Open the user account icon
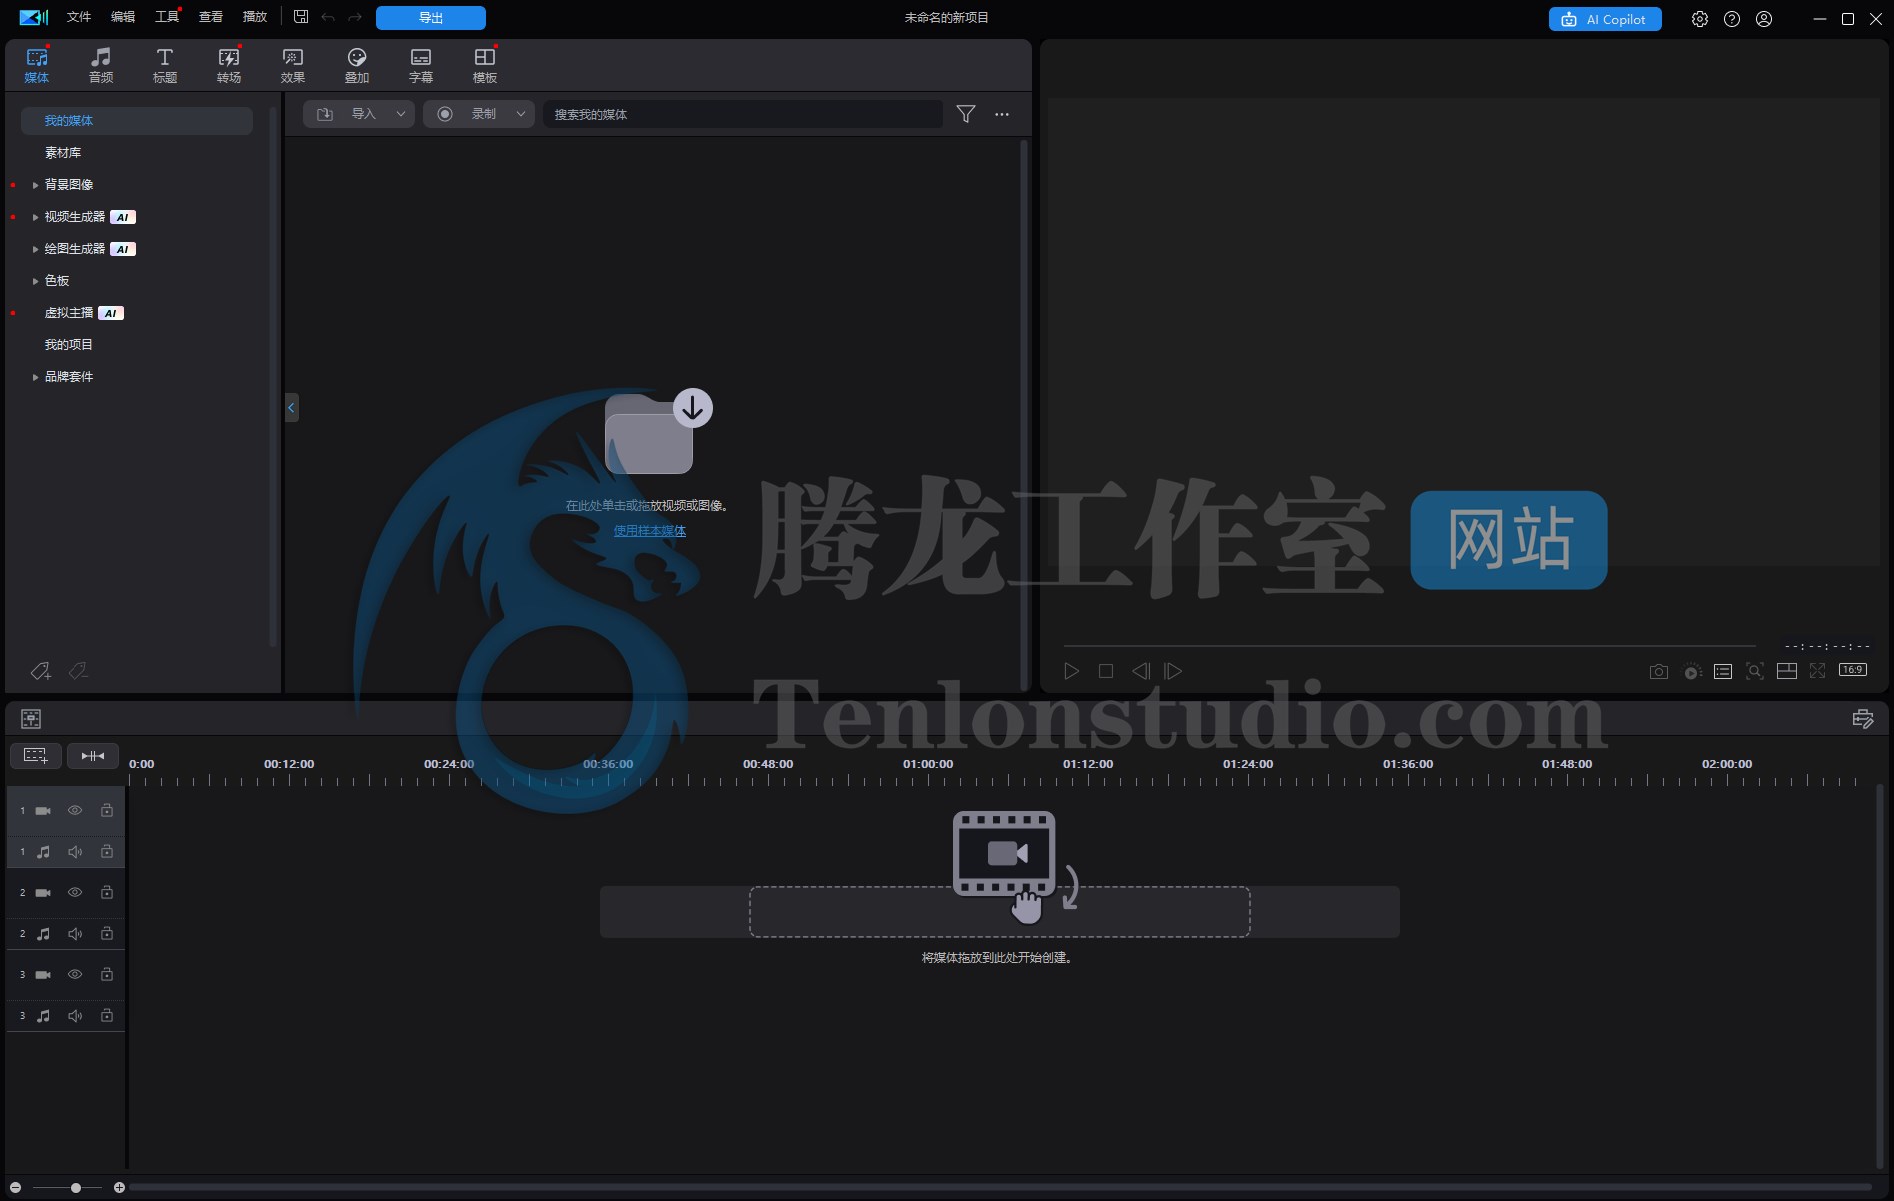1894x1201 pixels. 1764,19
